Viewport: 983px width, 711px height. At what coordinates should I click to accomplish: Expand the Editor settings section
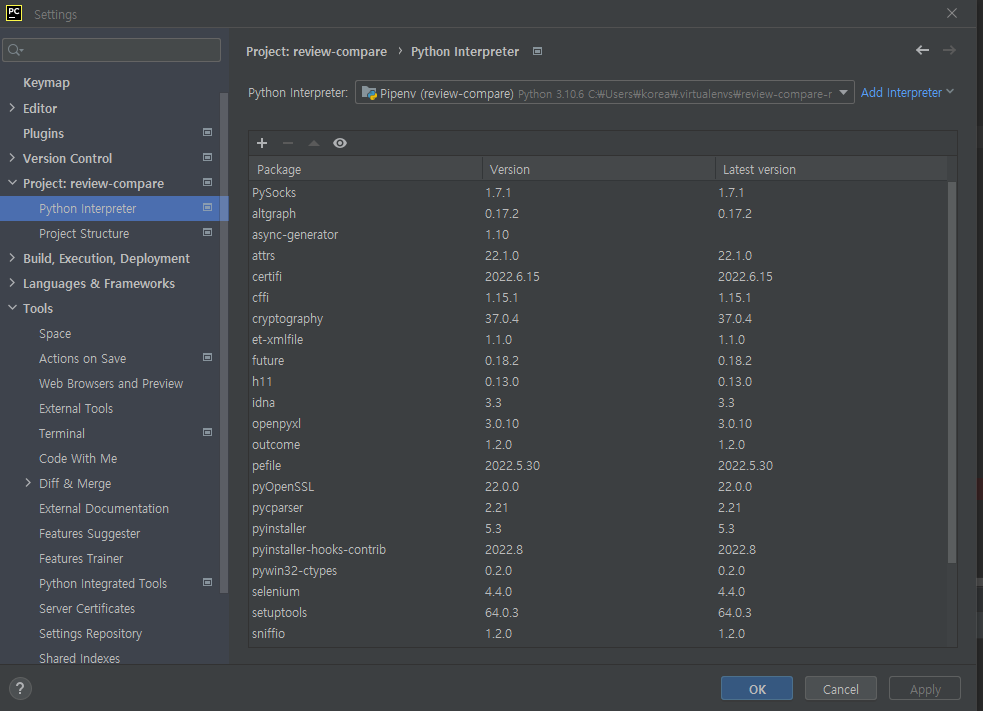(12, 108)
